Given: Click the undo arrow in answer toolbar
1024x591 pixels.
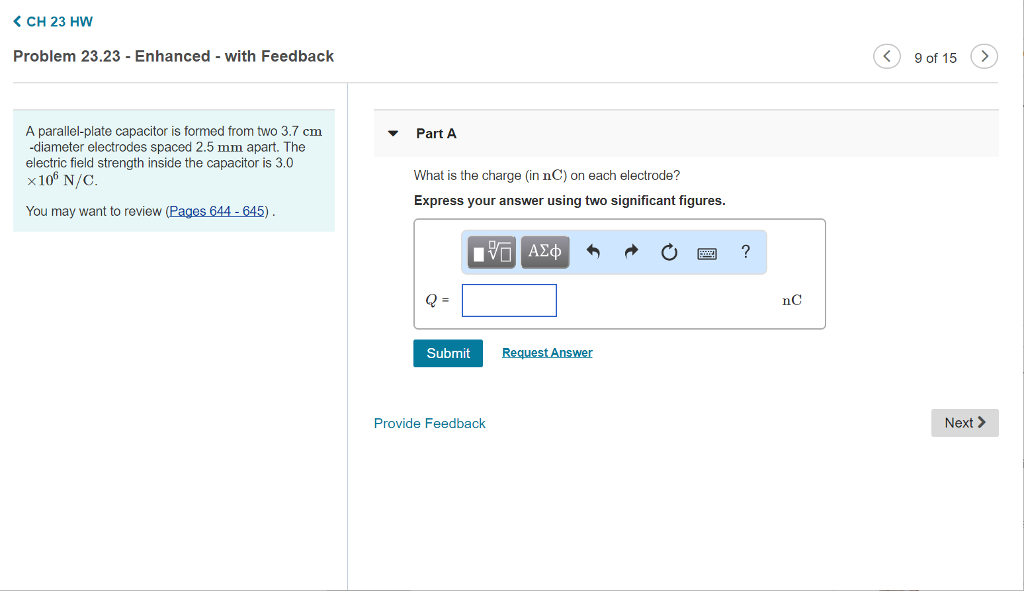Looking at the screenshot, I should click(593, 251).
